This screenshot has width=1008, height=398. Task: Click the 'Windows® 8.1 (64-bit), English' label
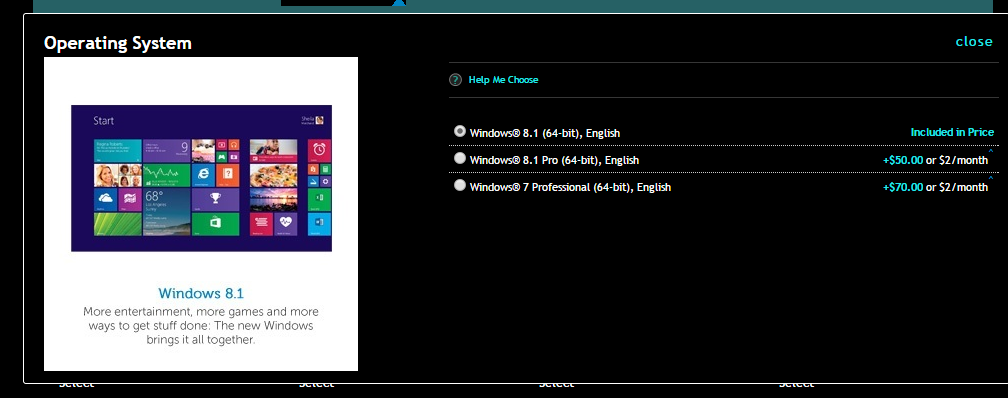click(544, 133)
